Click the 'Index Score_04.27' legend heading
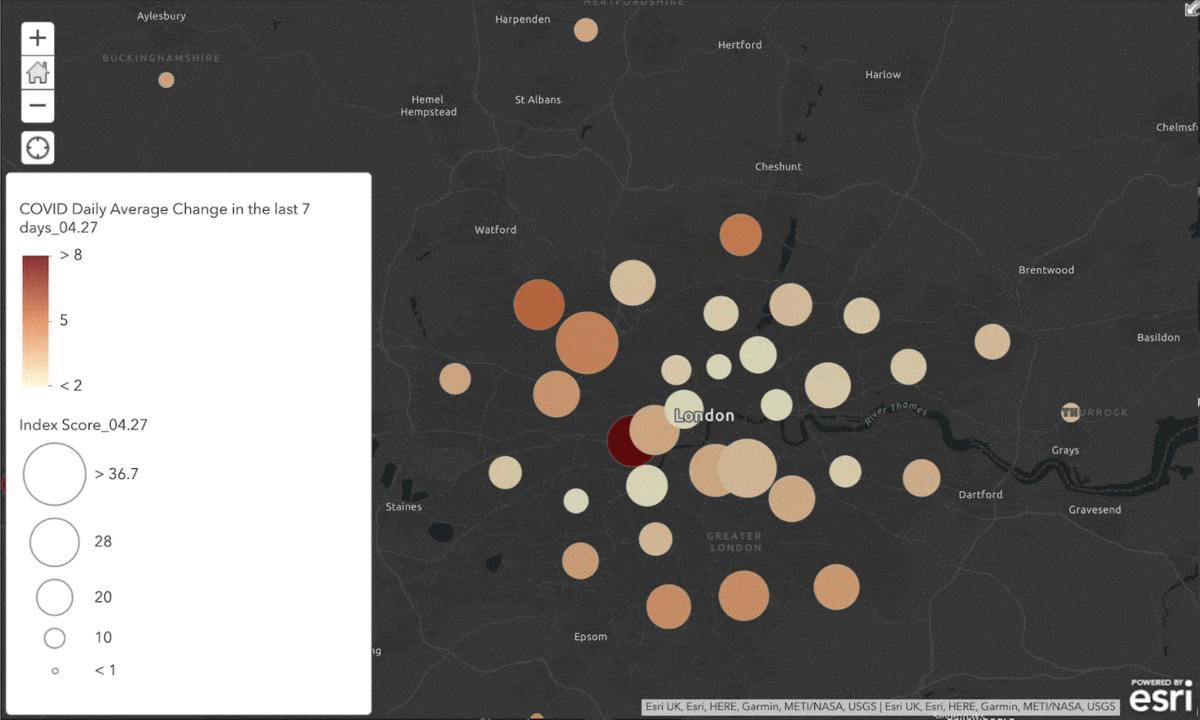This screenshot has height=720, width=1200. coord(84,424)
